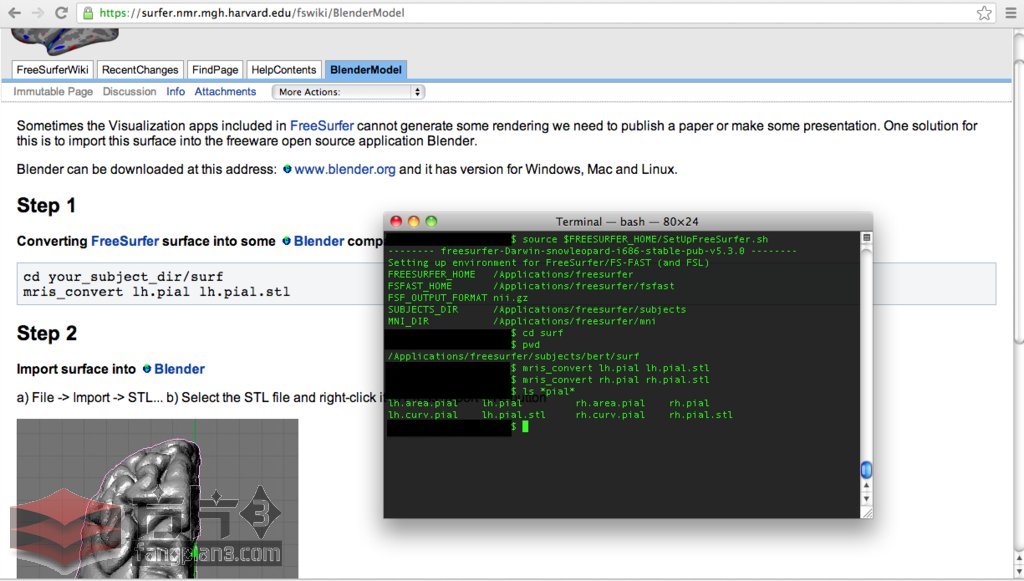Click lh.curv.pial in Terminal file listing
Screen dimensions: 1024x581
point(423,415)
